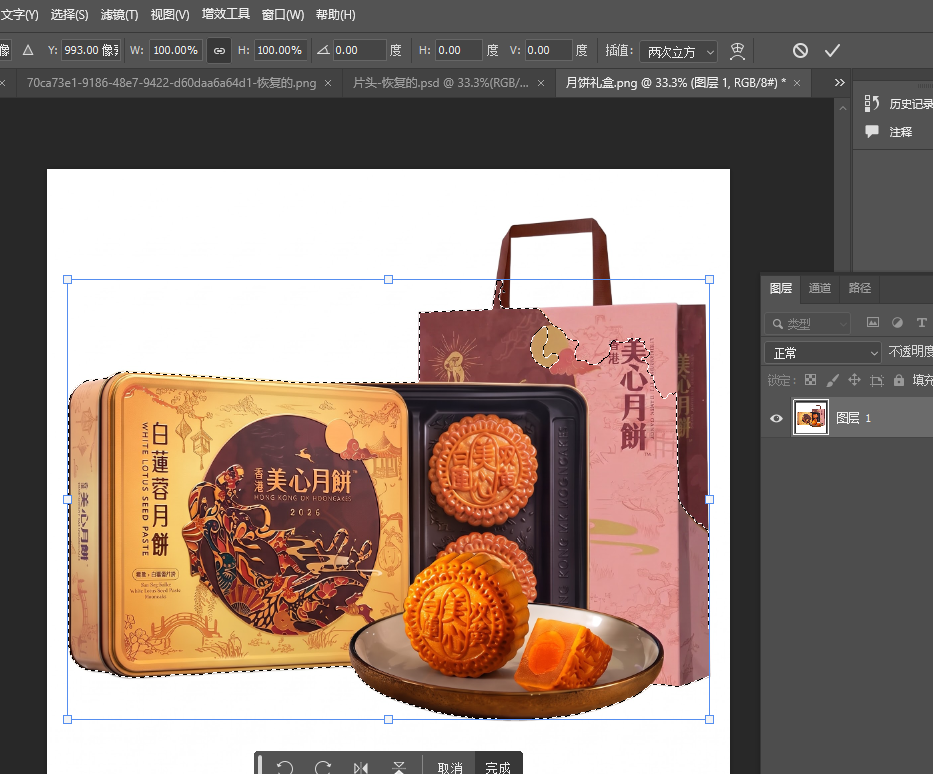Switch to the 图层 layers tab

[x=781, y=289]
